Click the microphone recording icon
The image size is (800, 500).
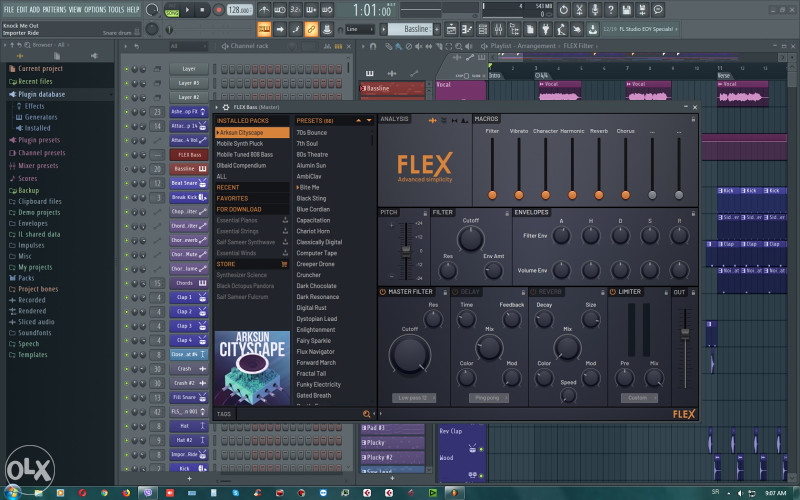pyautogui.click(x=595, y=10)
